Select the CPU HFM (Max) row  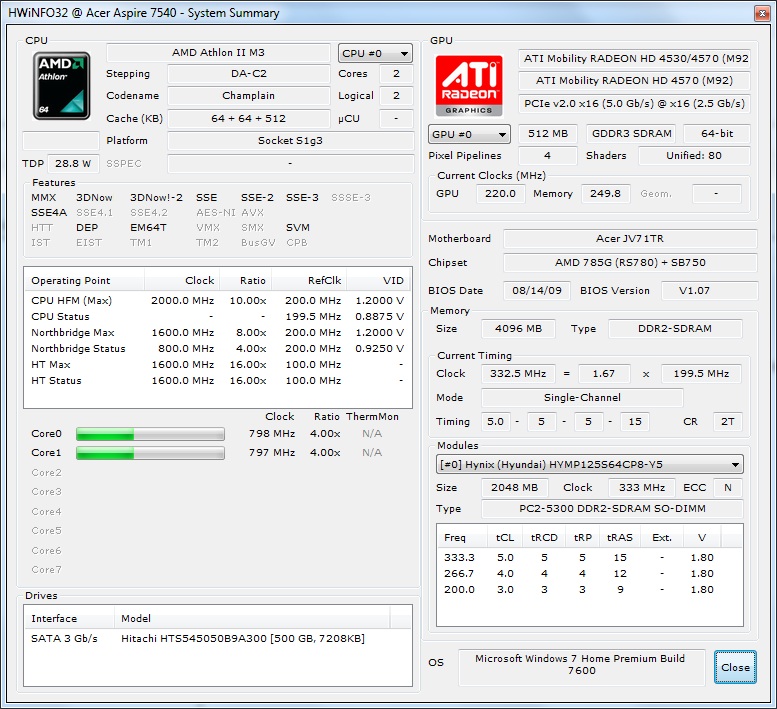(x=218, y=301)
